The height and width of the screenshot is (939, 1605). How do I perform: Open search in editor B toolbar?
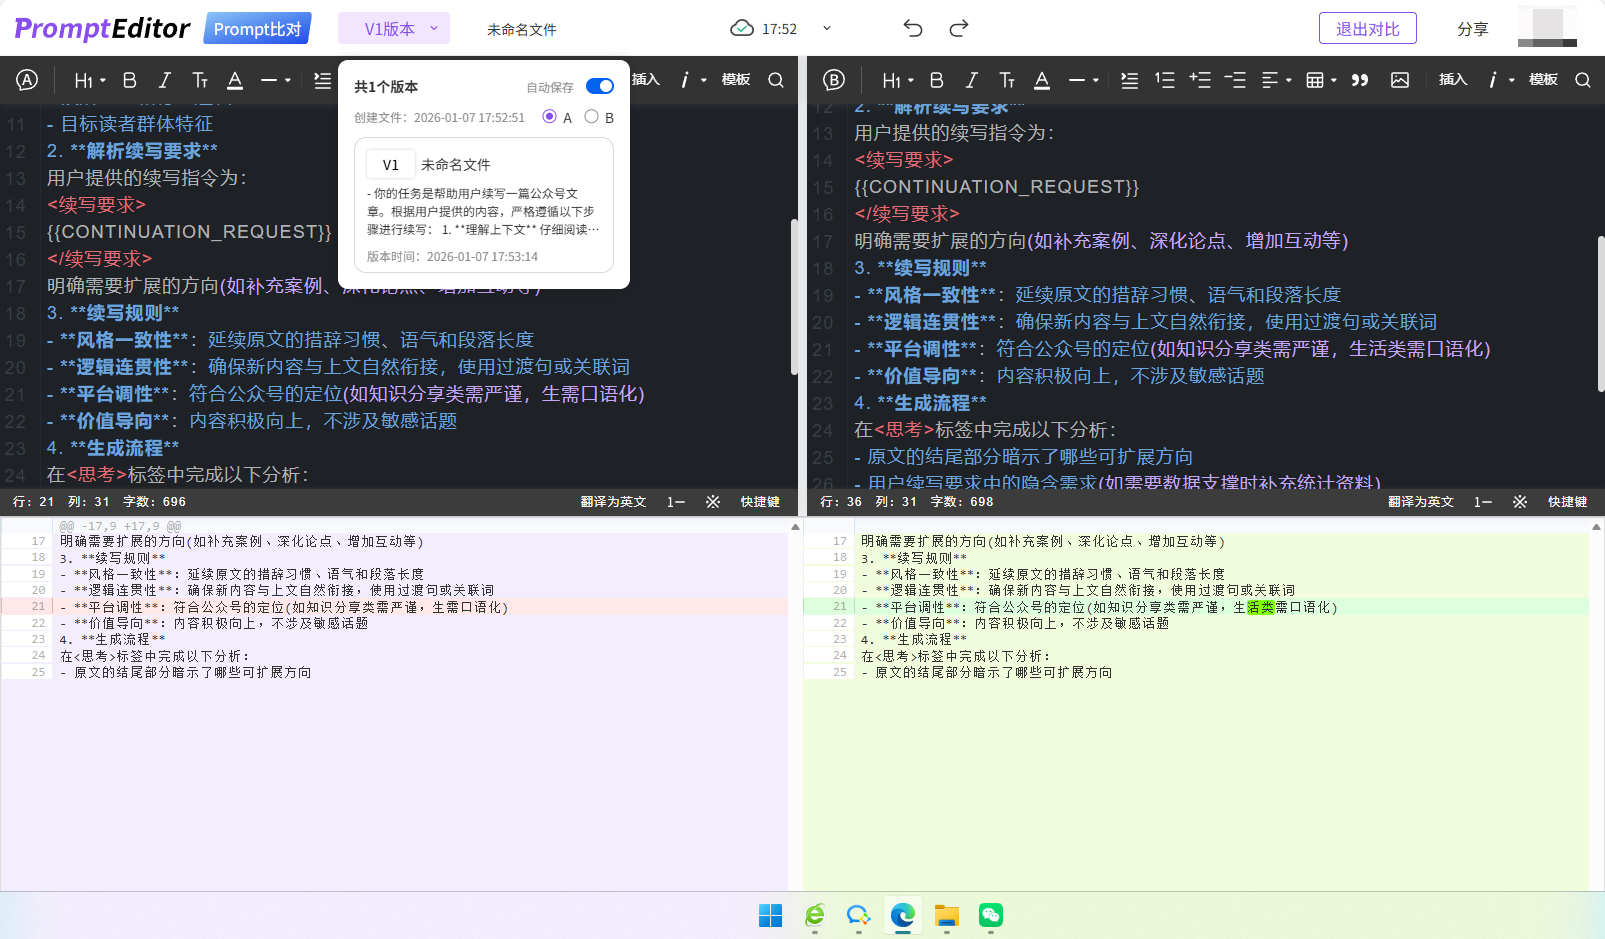click(1583, 79)
